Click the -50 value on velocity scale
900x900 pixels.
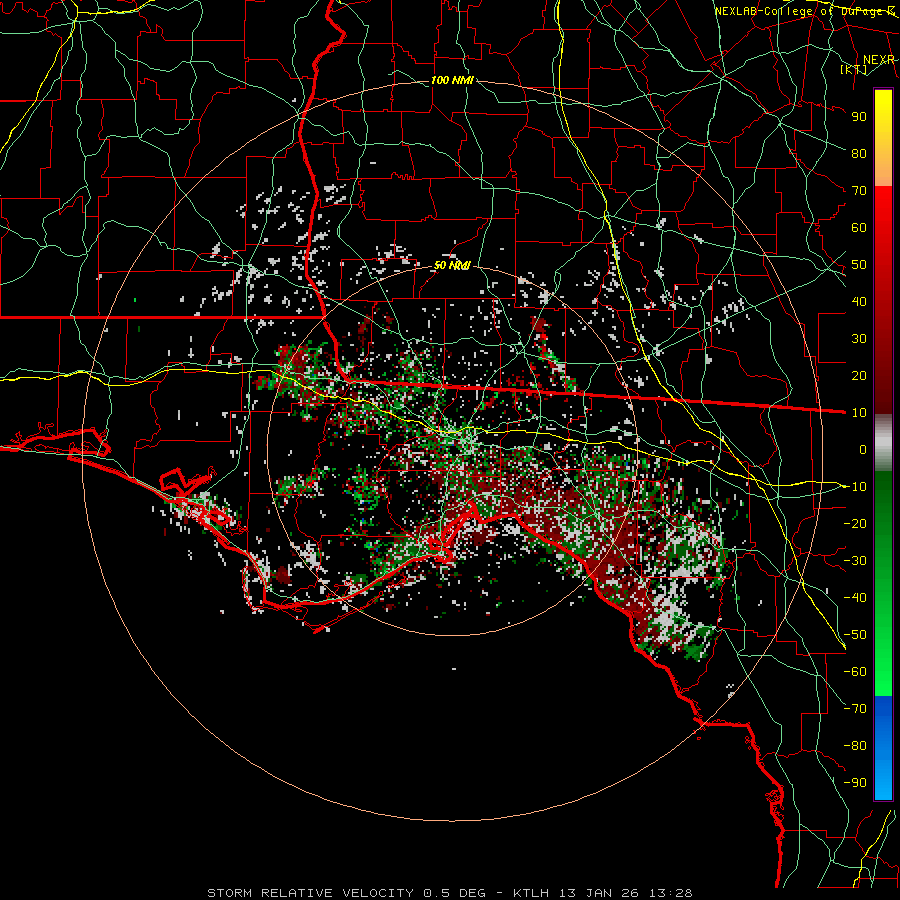point(855,635)
